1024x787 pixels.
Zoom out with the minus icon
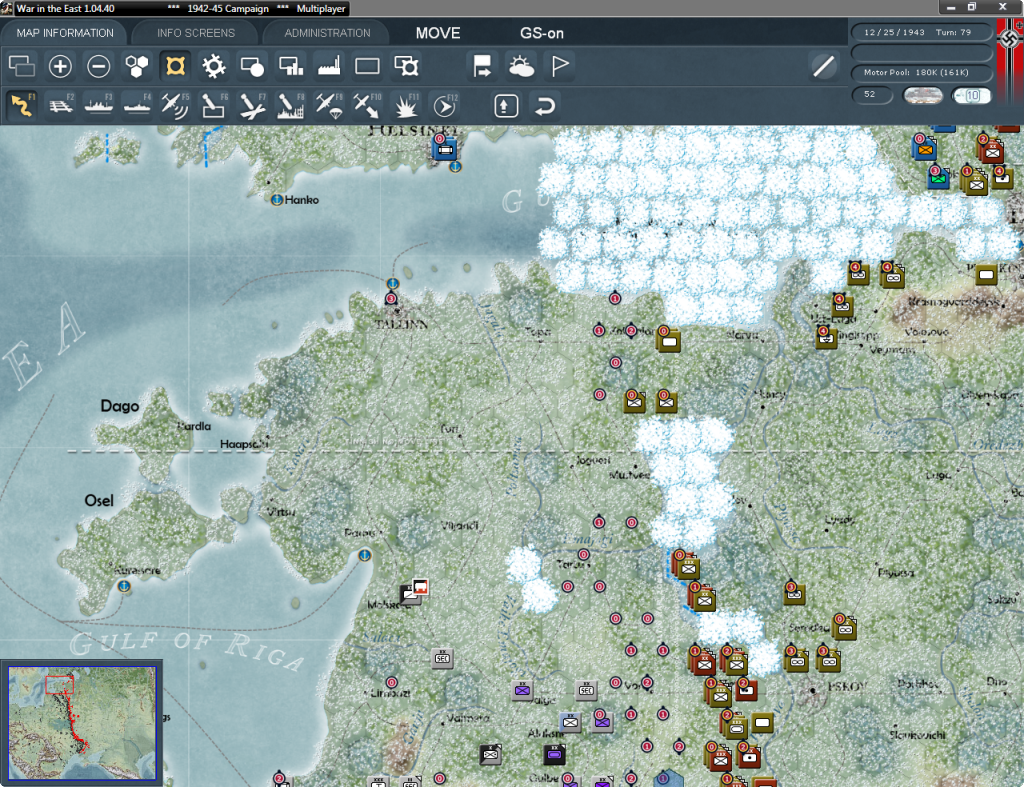pos(99,66)
